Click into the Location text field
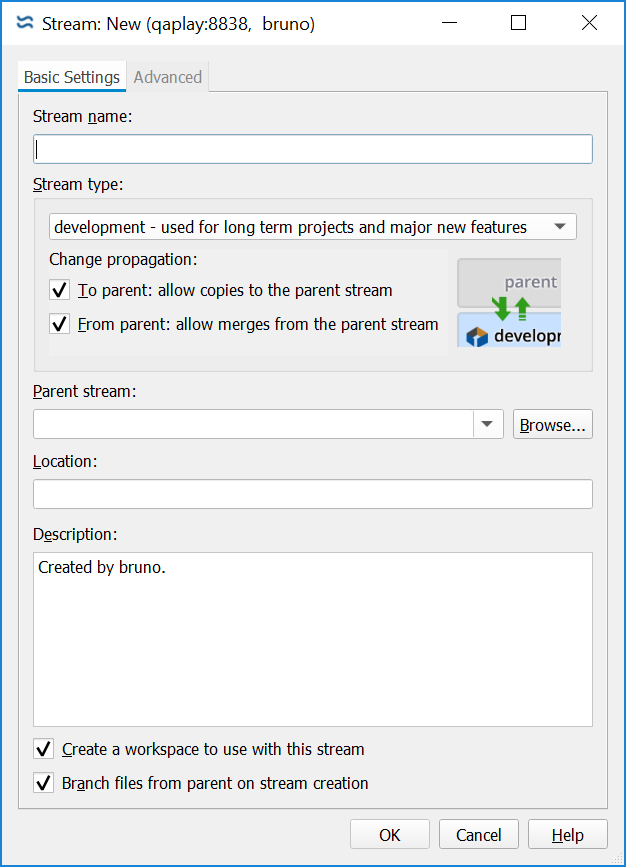 (x=312, y=494)
